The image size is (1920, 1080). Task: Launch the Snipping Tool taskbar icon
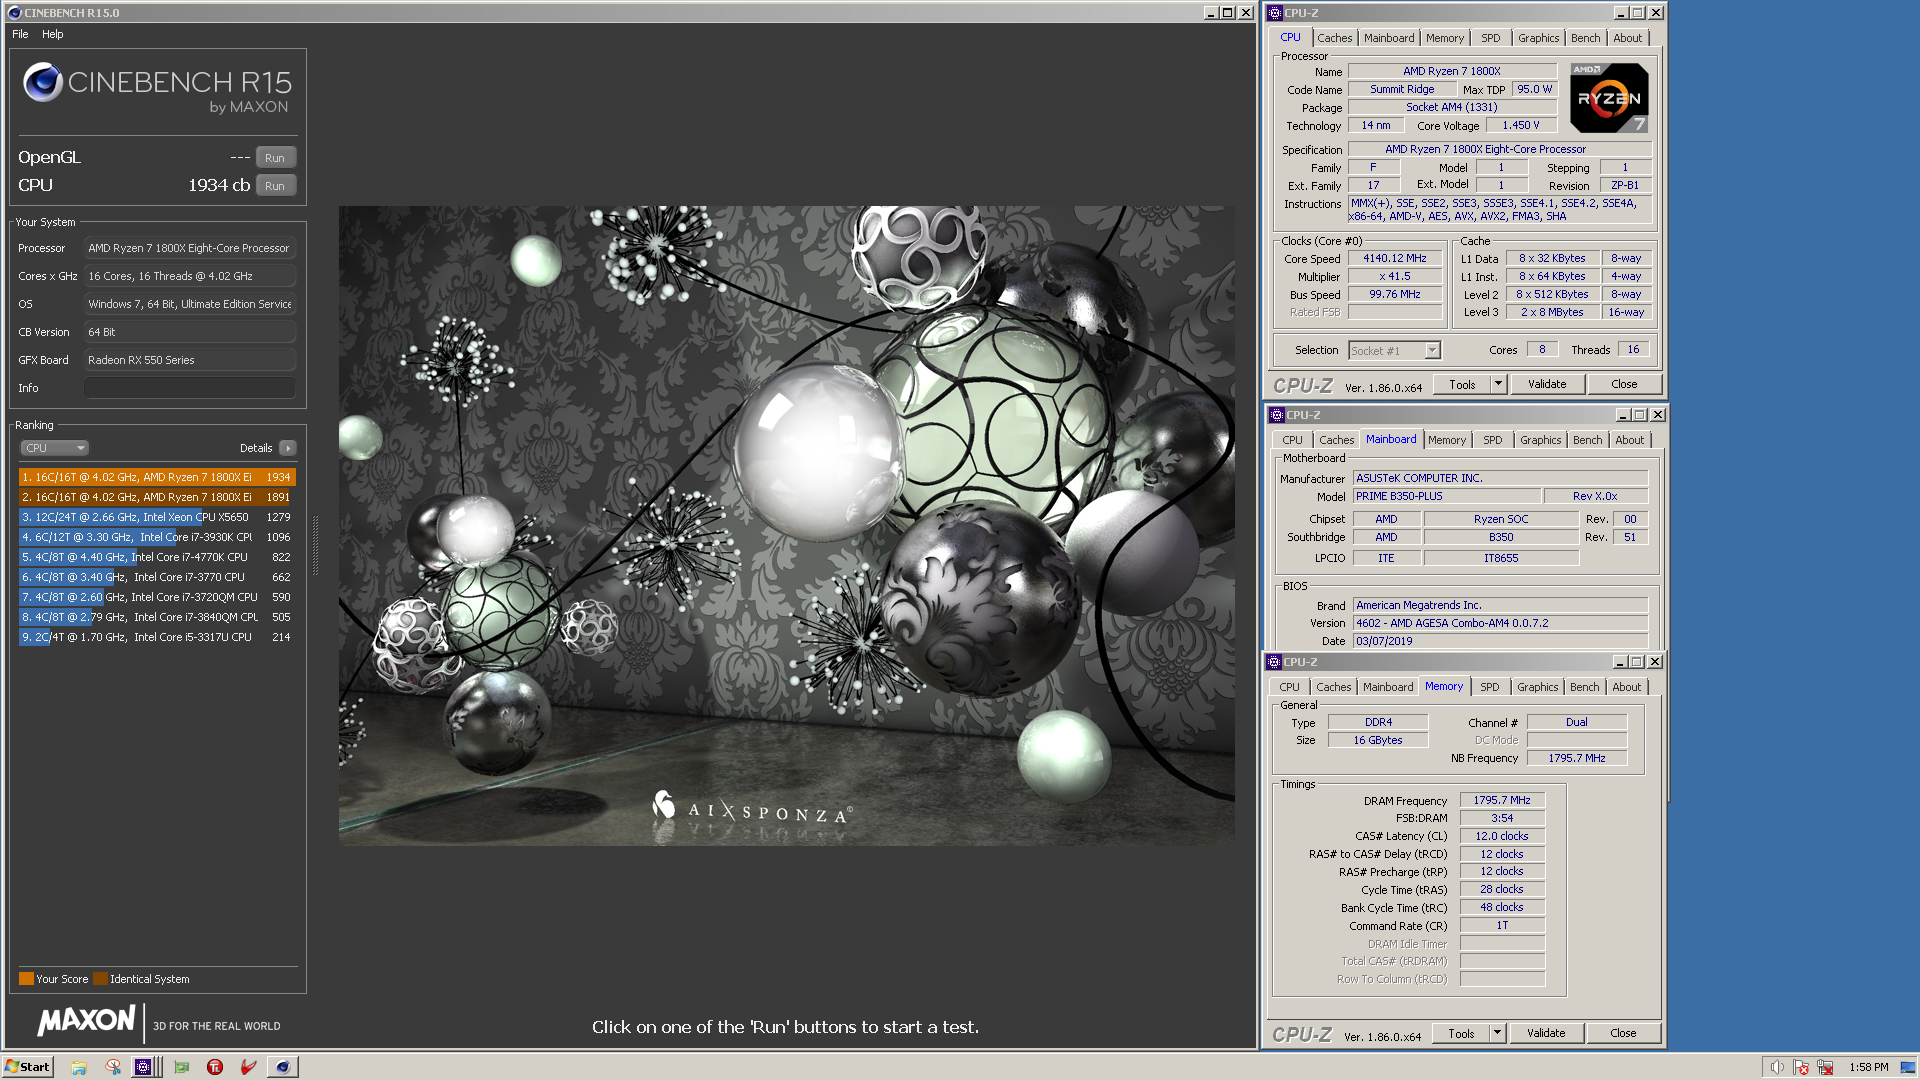tap(113, 1067)
